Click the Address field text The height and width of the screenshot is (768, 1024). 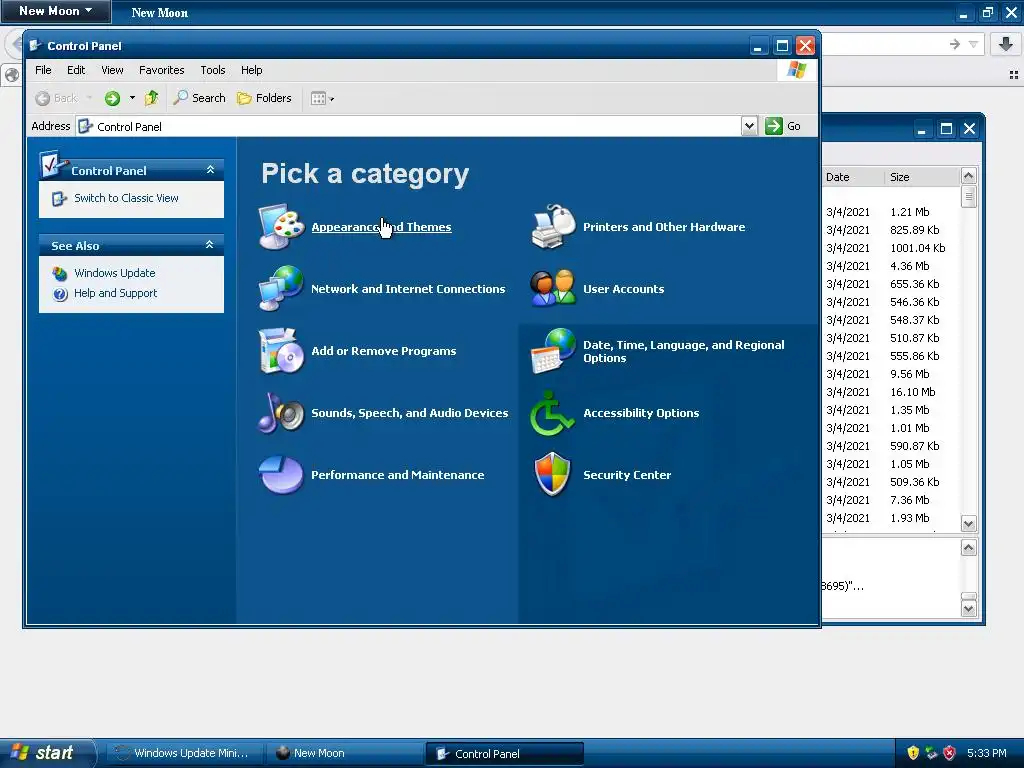coord(129,127)
